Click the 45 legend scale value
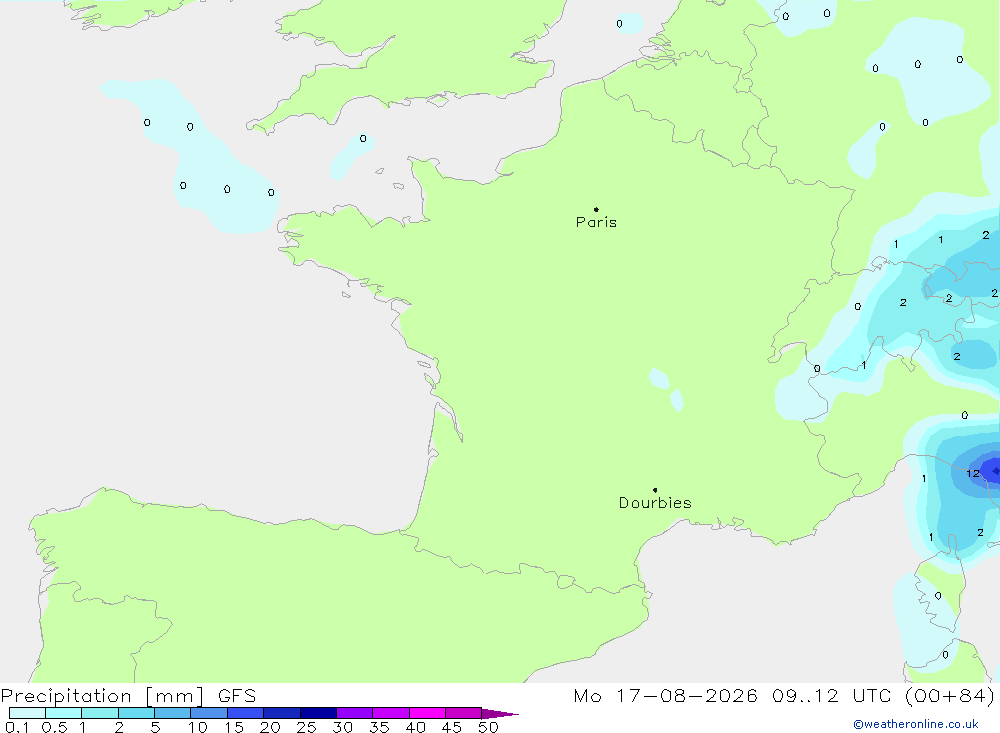The width and height of the screenshot is (1000, 733). click(x=452, y=727)
